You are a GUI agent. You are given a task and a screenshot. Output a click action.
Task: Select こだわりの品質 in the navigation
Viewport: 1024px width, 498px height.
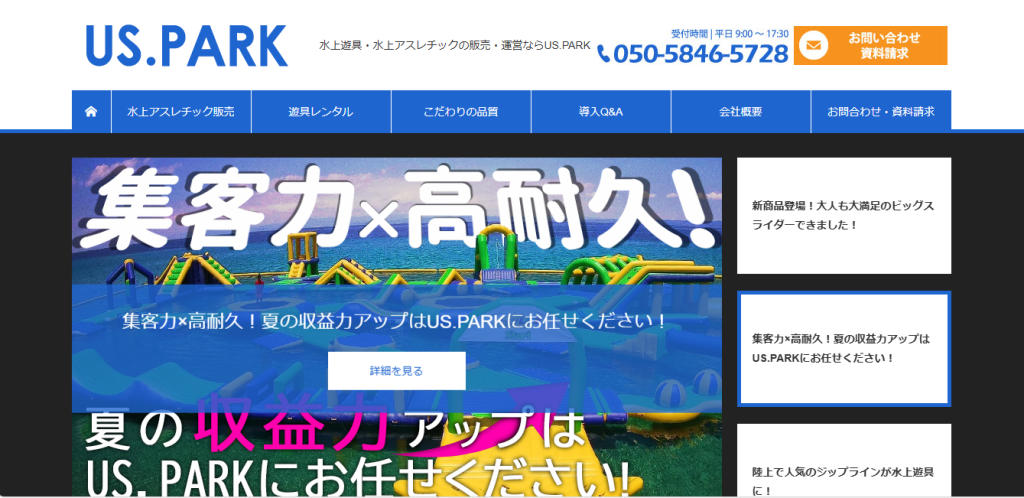[461, 111]
